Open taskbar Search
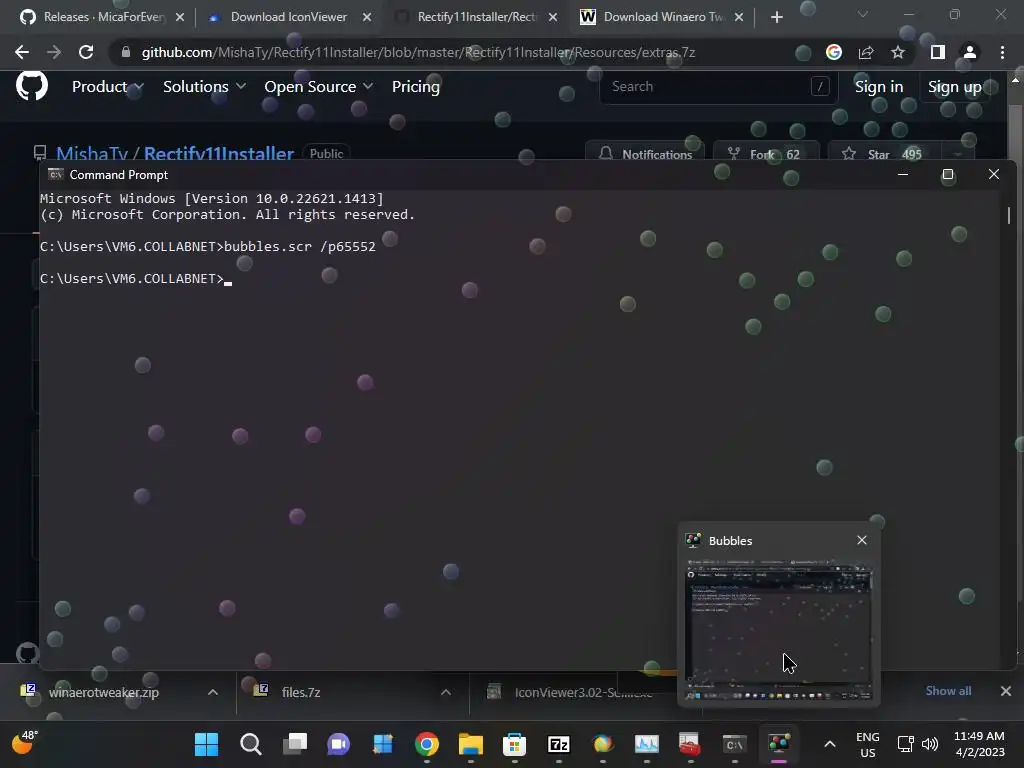 click(251, 744)
